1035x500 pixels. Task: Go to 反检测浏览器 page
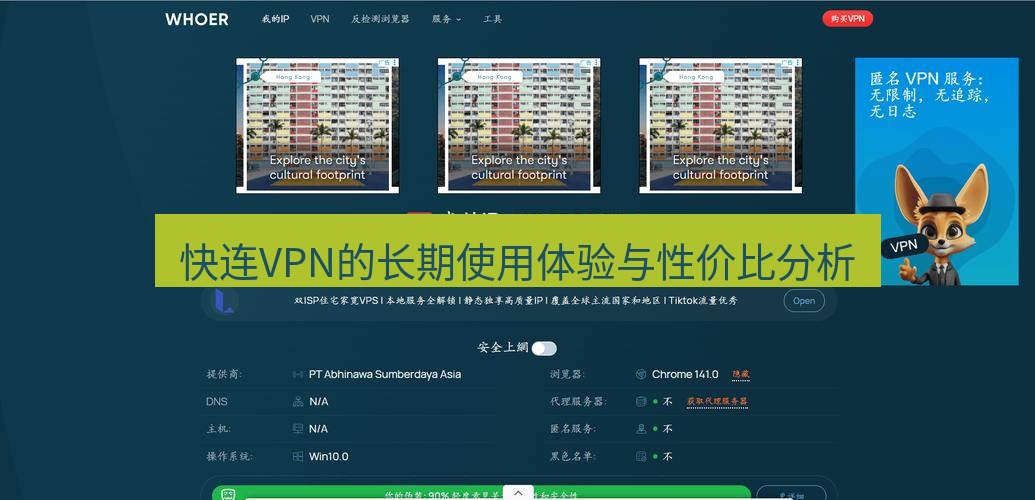point(380,19)
